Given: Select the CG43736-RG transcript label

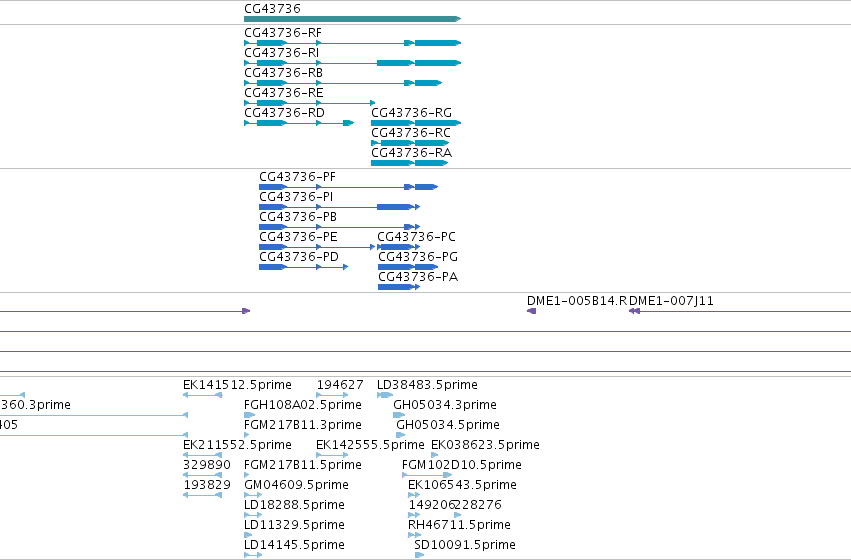Looking at the screenshot, I should (411, 113).
